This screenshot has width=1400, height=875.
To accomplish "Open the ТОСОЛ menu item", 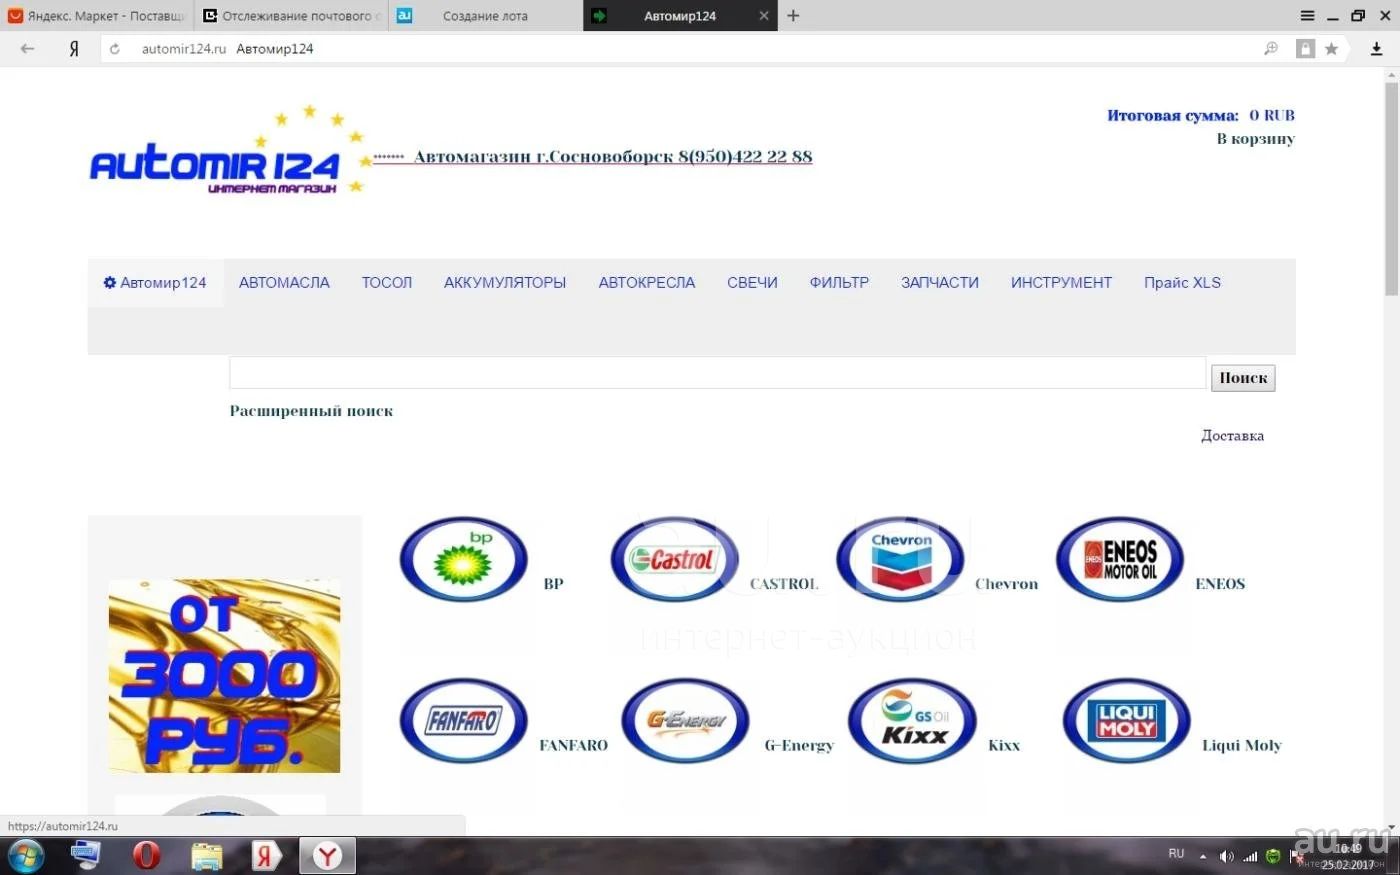I will (387, 282).
